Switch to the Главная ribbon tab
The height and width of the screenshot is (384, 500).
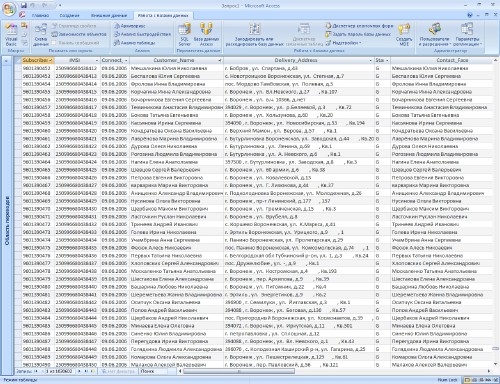point(40,15)
